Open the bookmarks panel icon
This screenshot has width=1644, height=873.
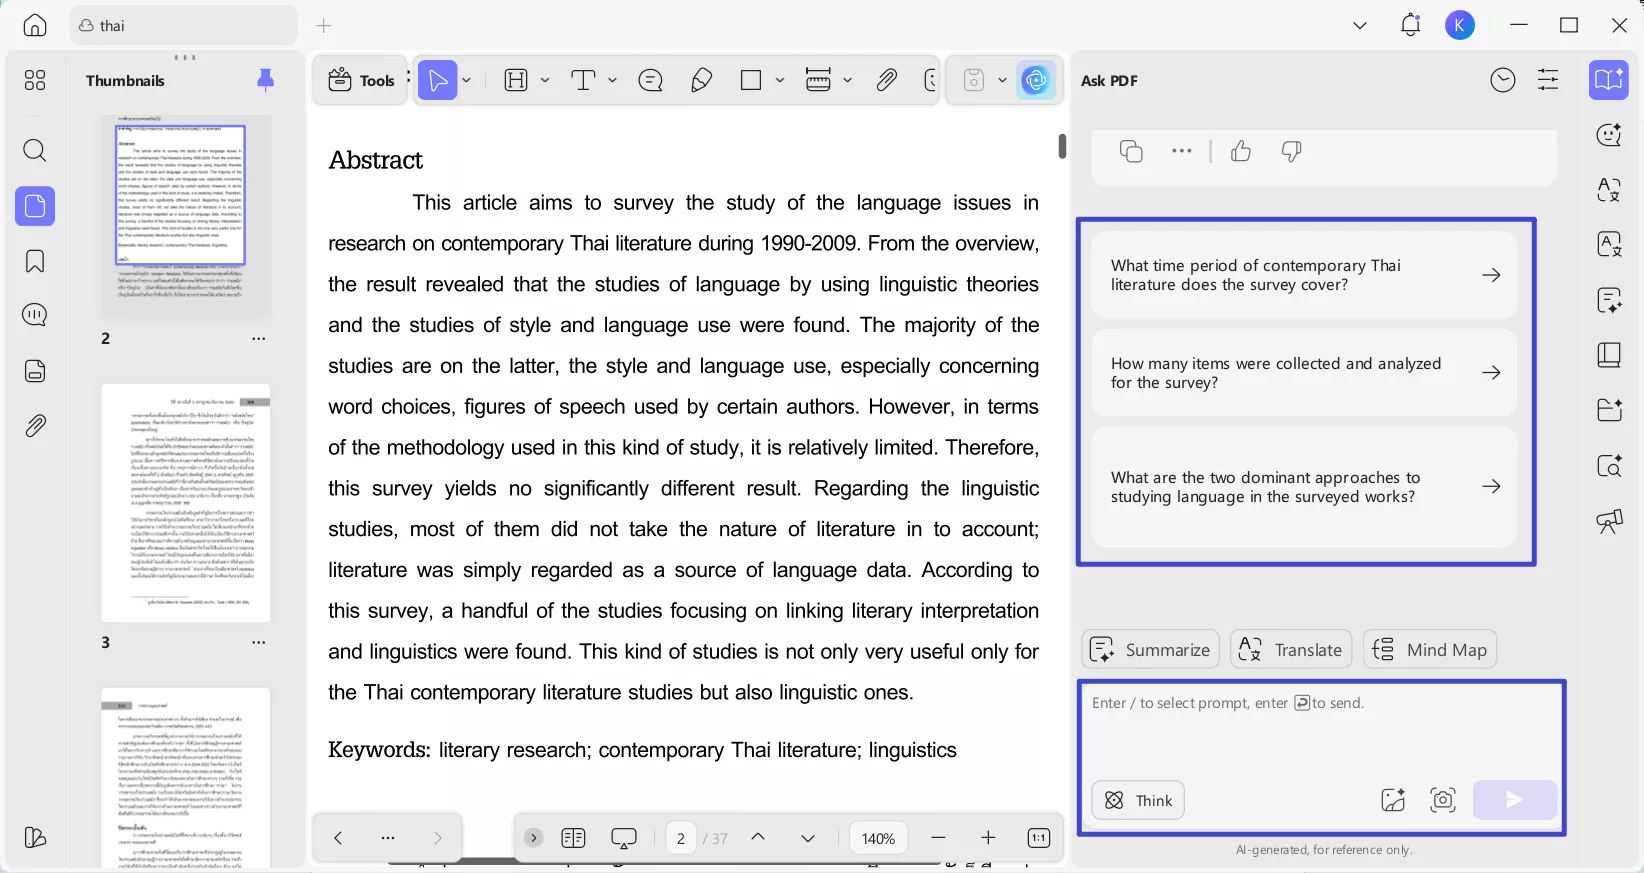pos(35,261)
